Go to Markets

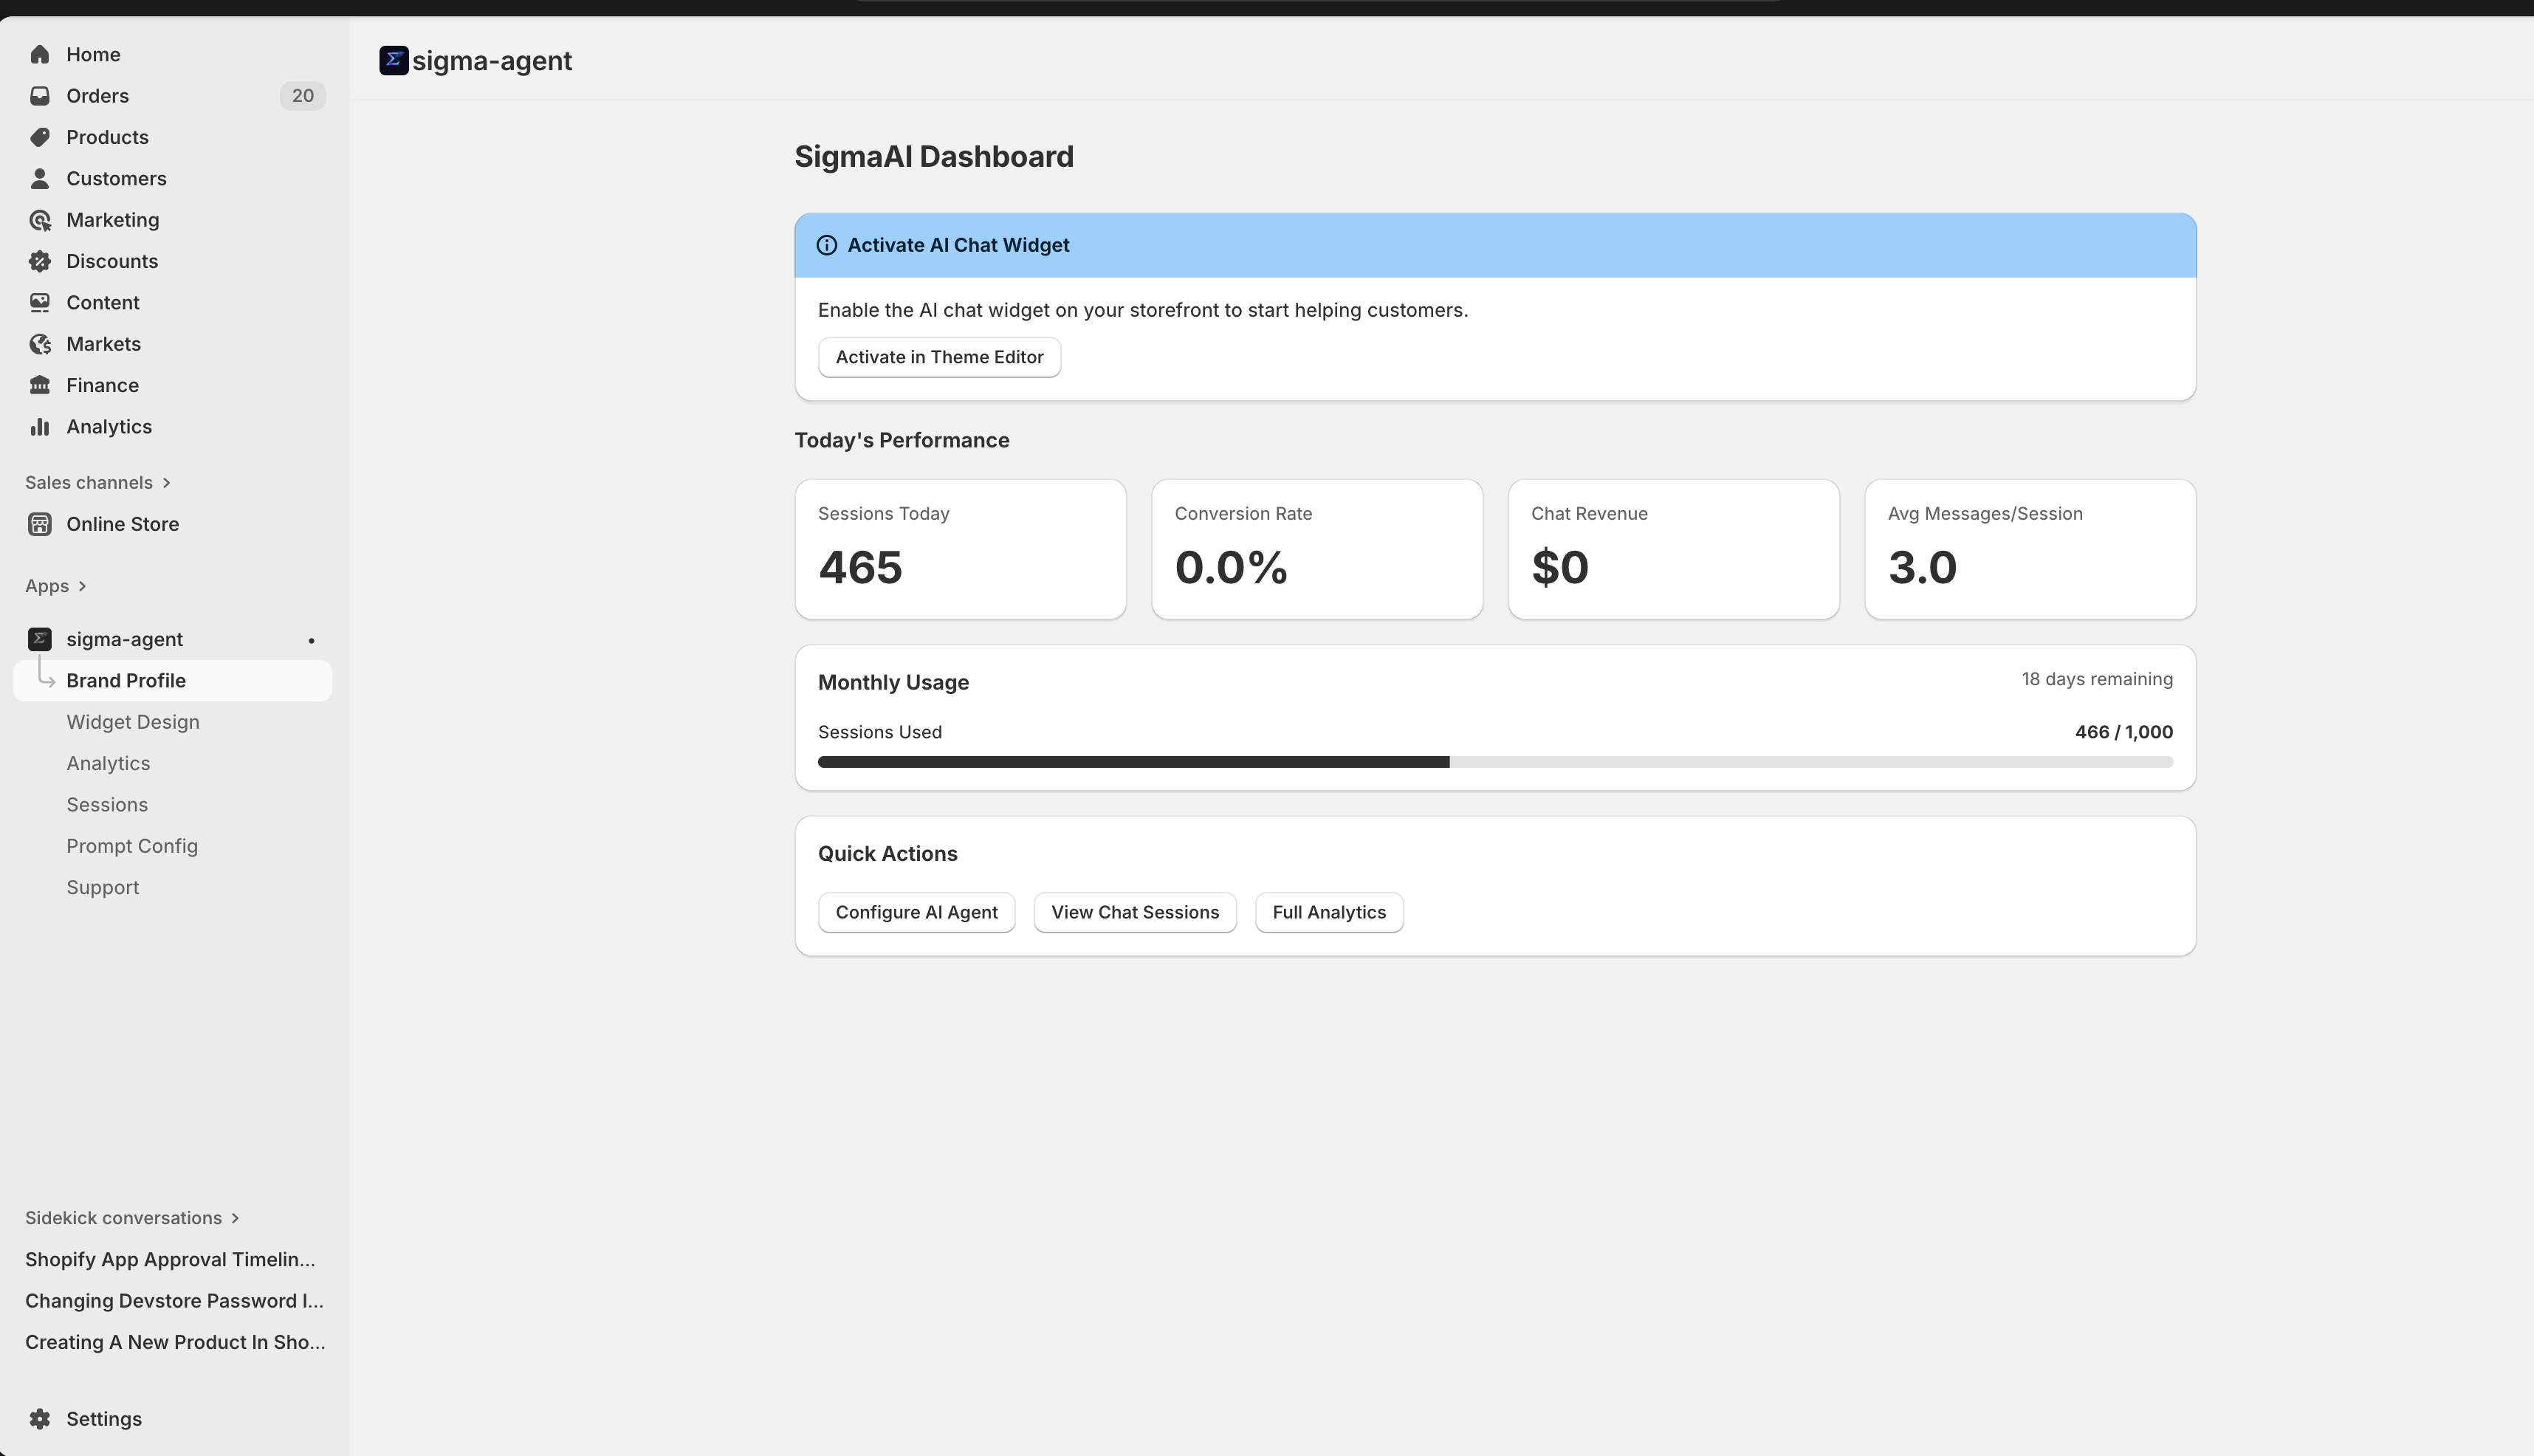173,344
